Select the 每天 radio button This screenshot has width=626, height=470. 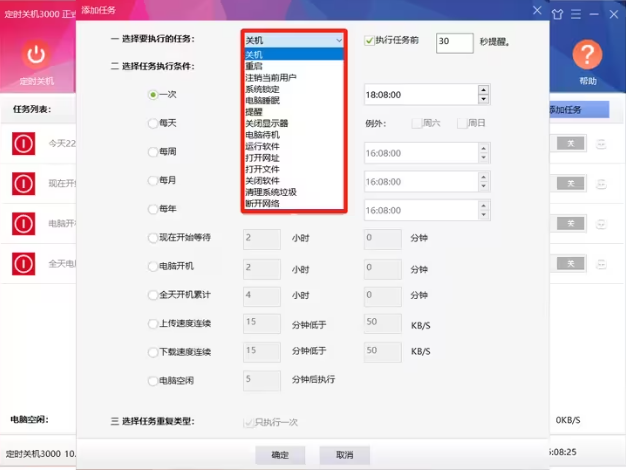tap(153, 123)
